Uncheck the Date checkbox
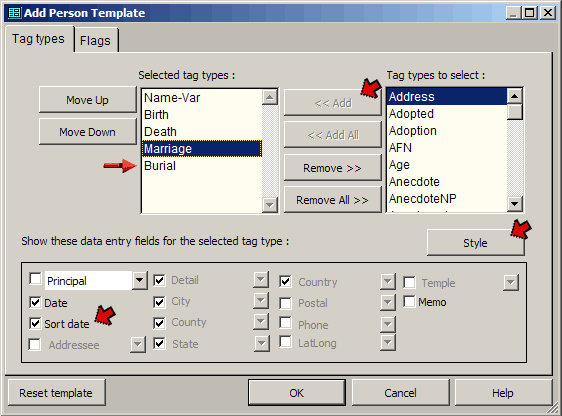Viewport: 562px width, 416px height. [35, 303]
